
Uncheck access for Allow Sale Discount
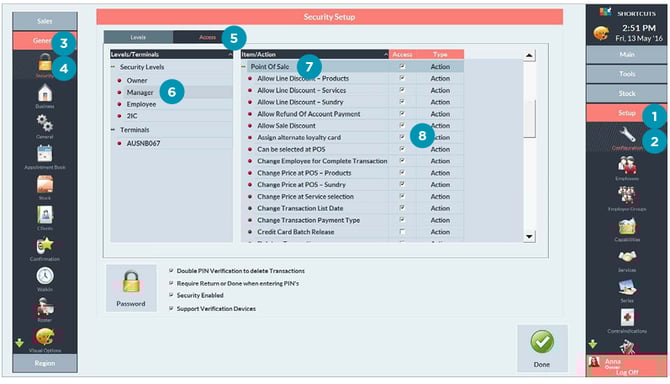click(402, 125)
